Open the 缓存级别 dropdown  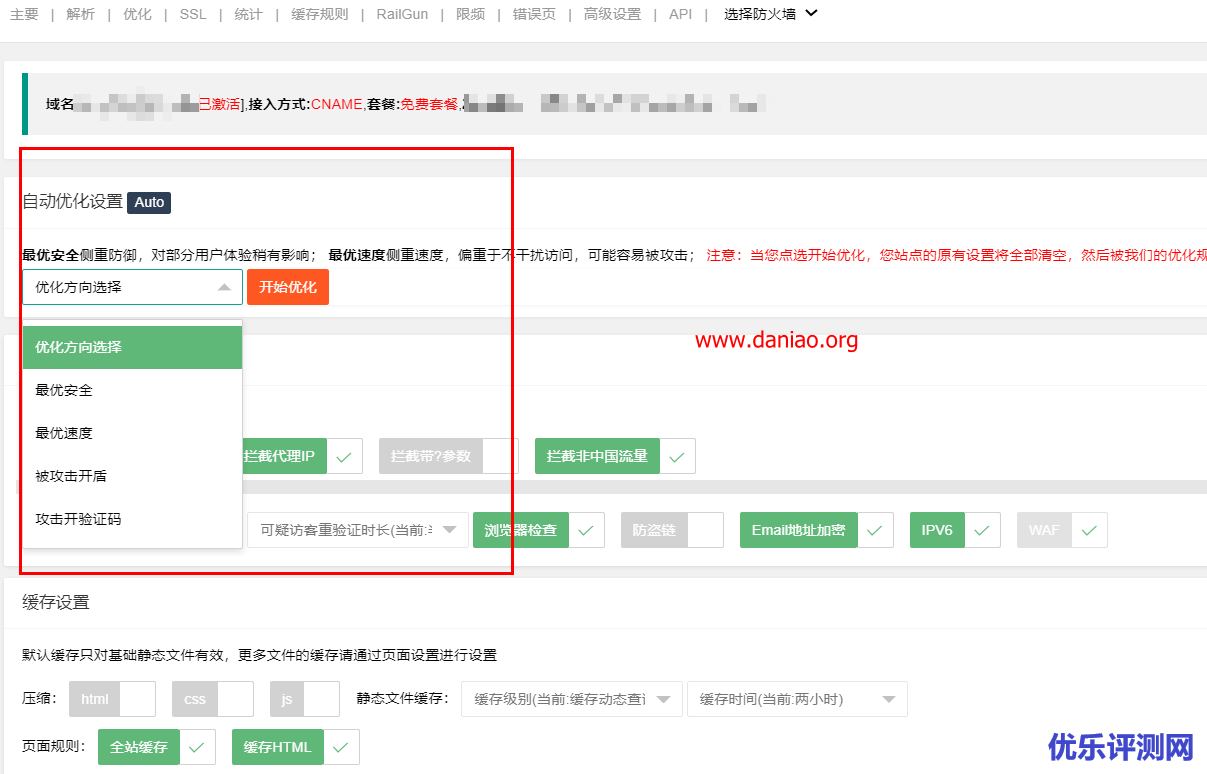click(572, 699)
